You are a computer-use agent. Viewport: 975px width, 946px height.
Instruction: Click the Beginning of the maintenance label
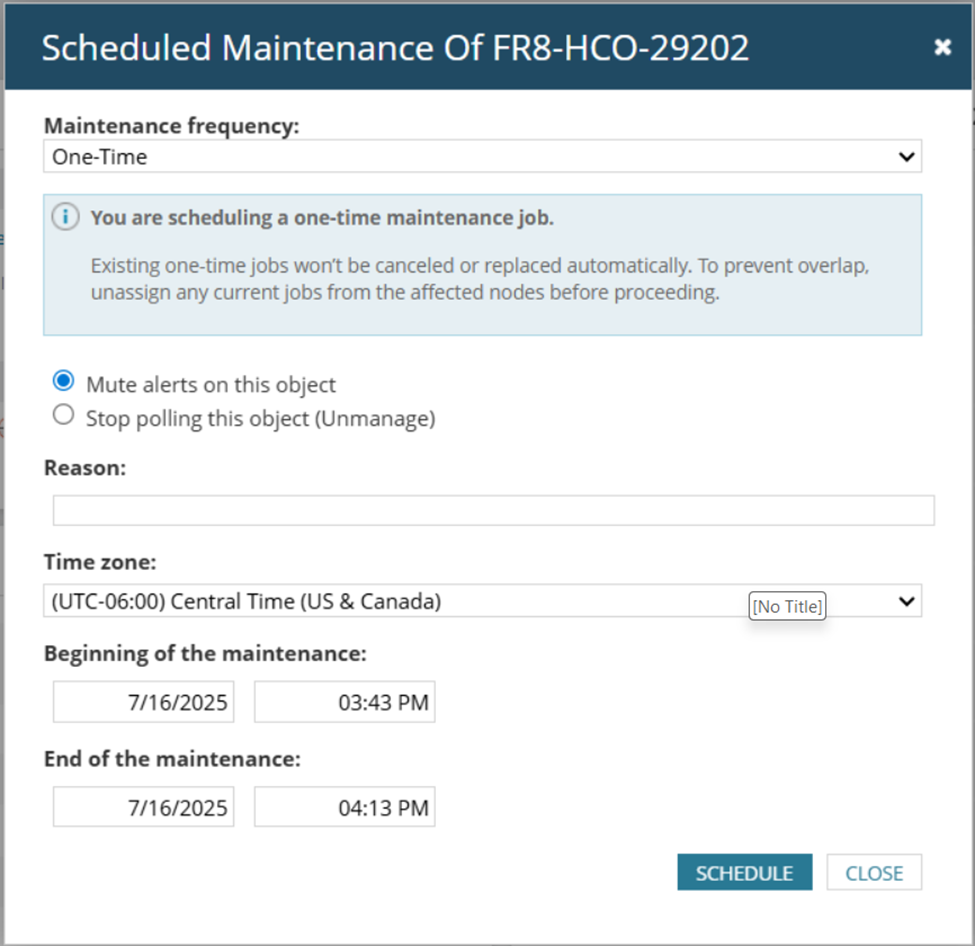click(205, 654)
